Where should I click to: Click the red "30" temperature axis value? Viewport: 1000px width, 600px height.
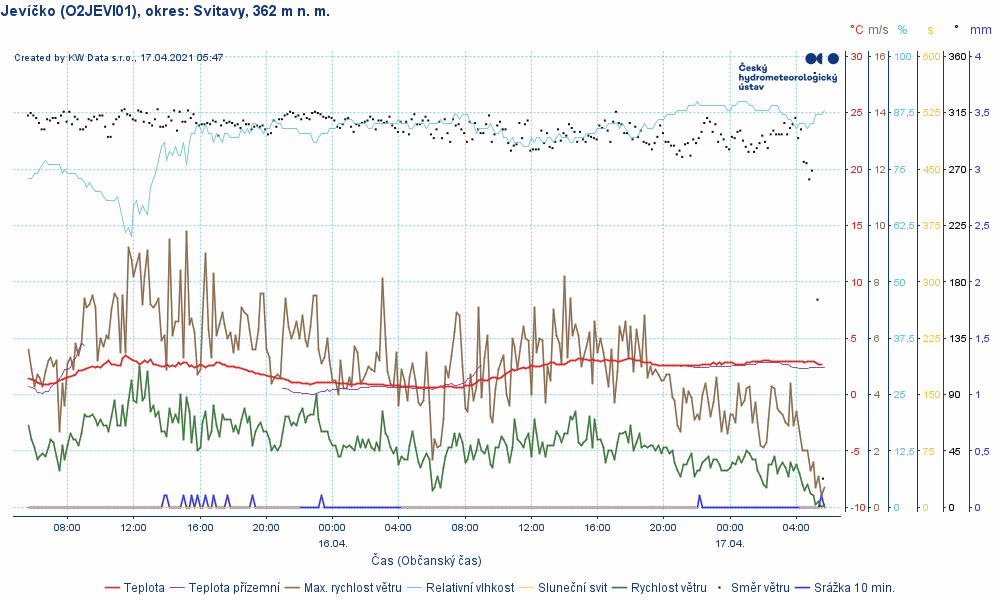coord(857,57)
